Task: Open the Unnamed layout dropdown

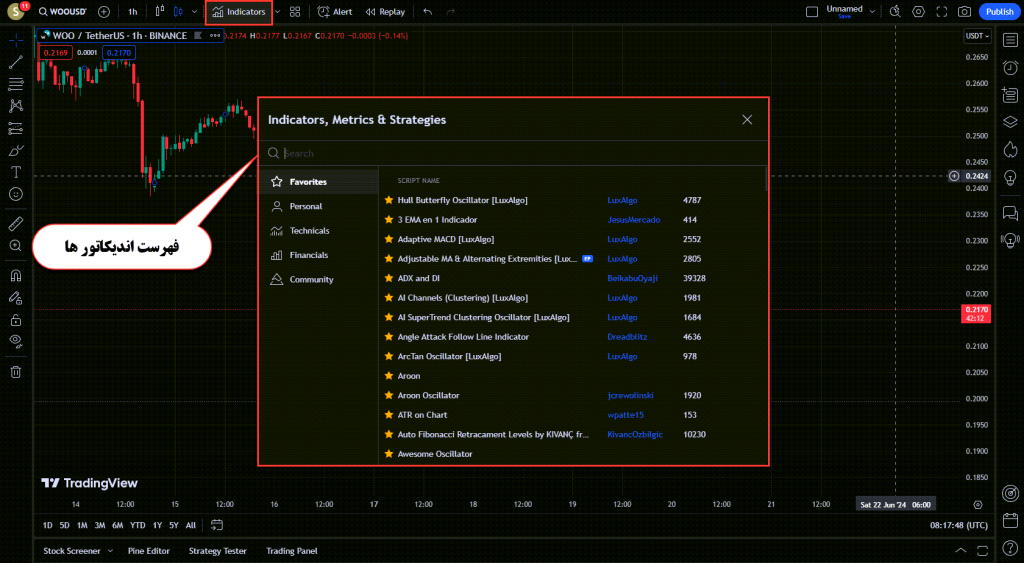Action: (850, 11)
